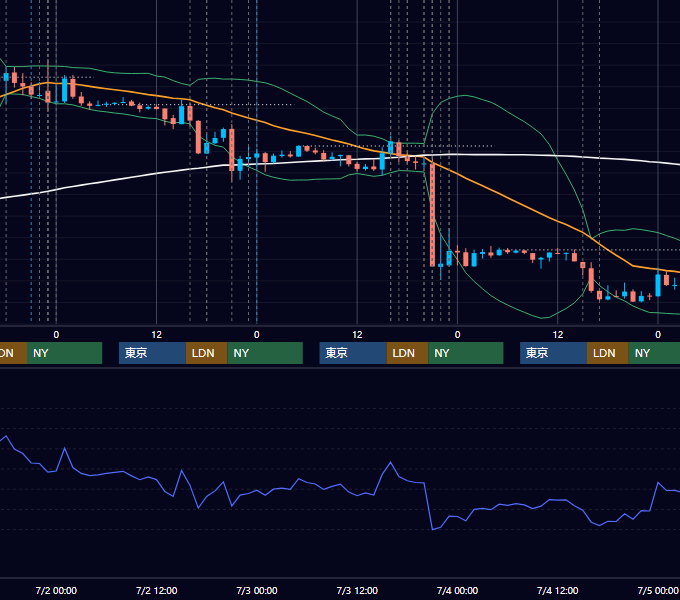
Task: Click LDN session block preceding the 7/4 00:00 gridline
Action: click(407, 353)
